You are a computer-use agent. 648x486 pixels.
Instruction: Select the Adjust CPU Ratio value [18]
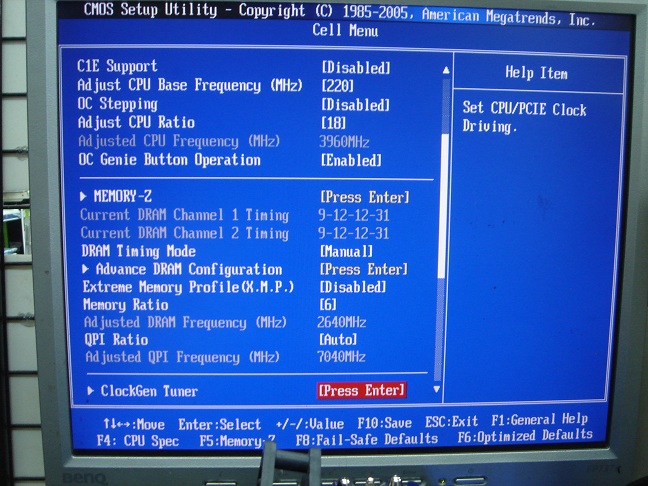point(333,123)
